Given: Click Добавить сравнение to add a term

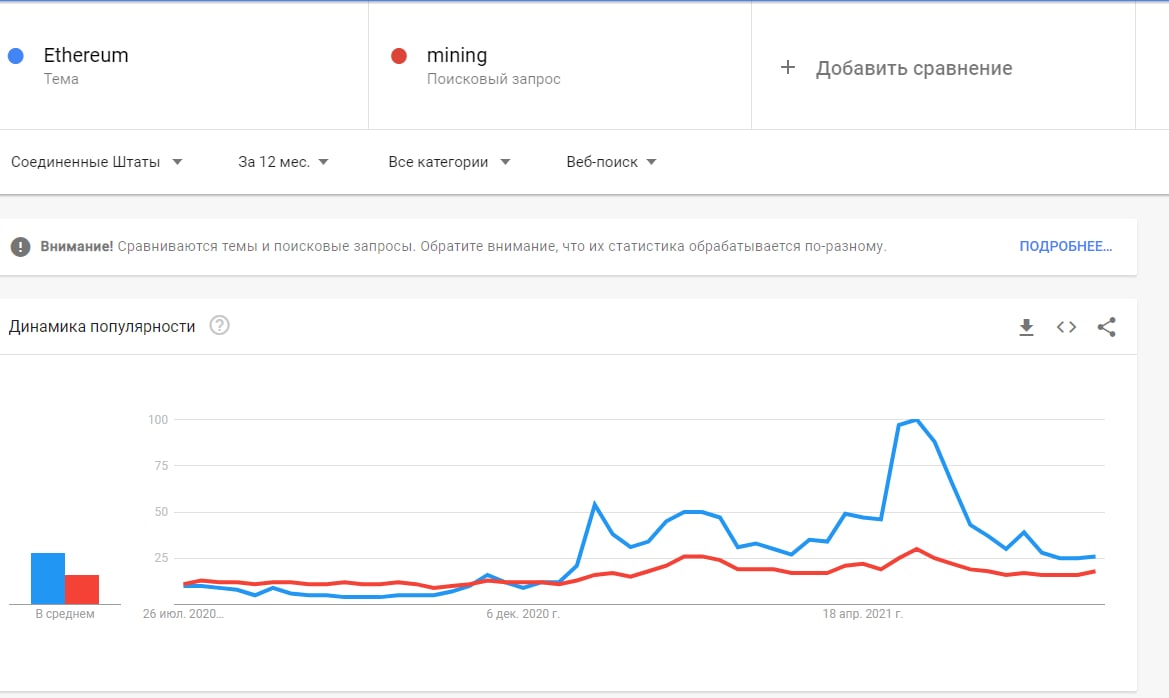Looking at the screenshot, I should click(913, 69).
